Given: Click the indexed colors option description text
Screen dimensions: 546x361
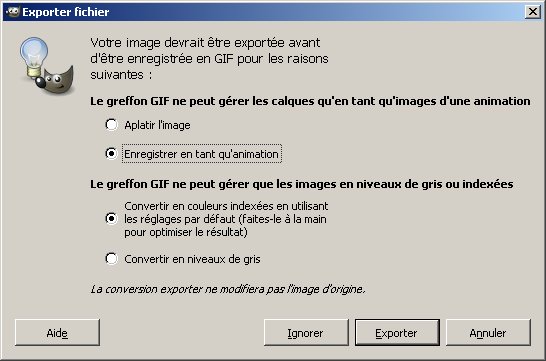Looking at the screenshot, I should 226,219.
